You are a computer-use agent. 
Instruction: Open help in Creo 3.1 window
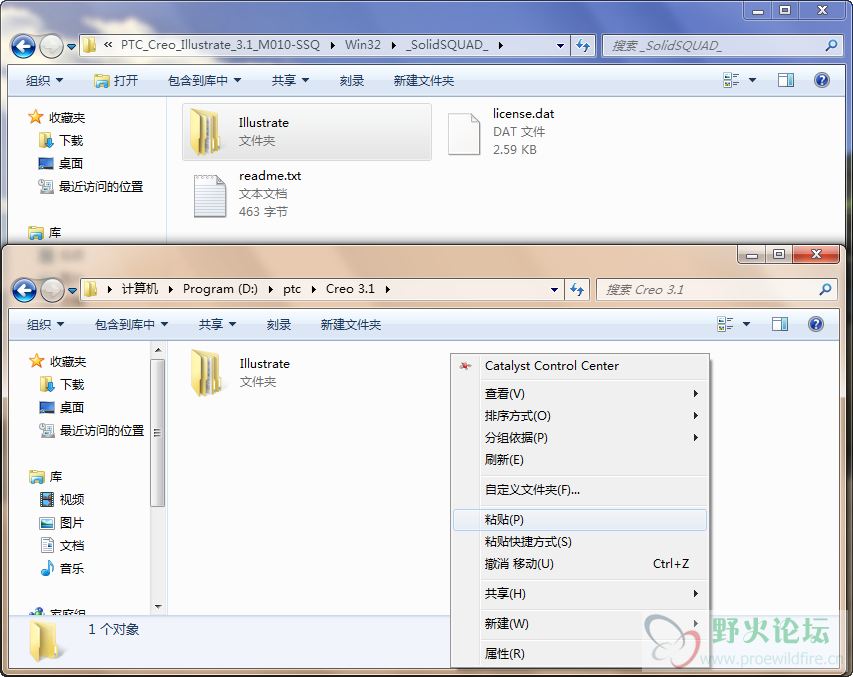coord(815,324)
